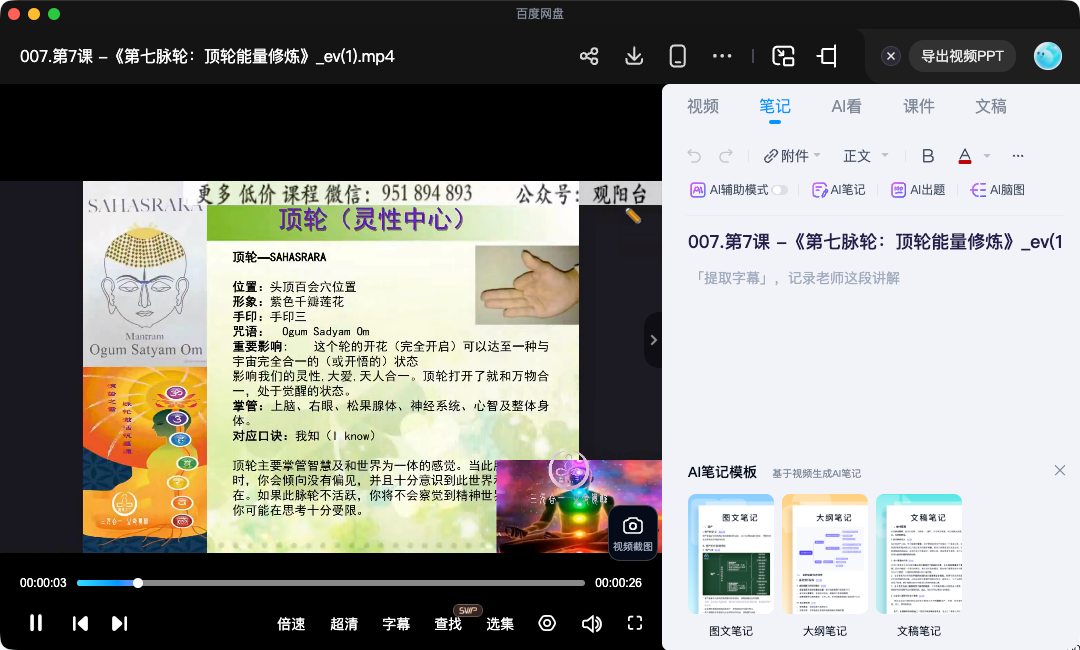Click the AI脑图 button
1080x650 pixels.
998,190
